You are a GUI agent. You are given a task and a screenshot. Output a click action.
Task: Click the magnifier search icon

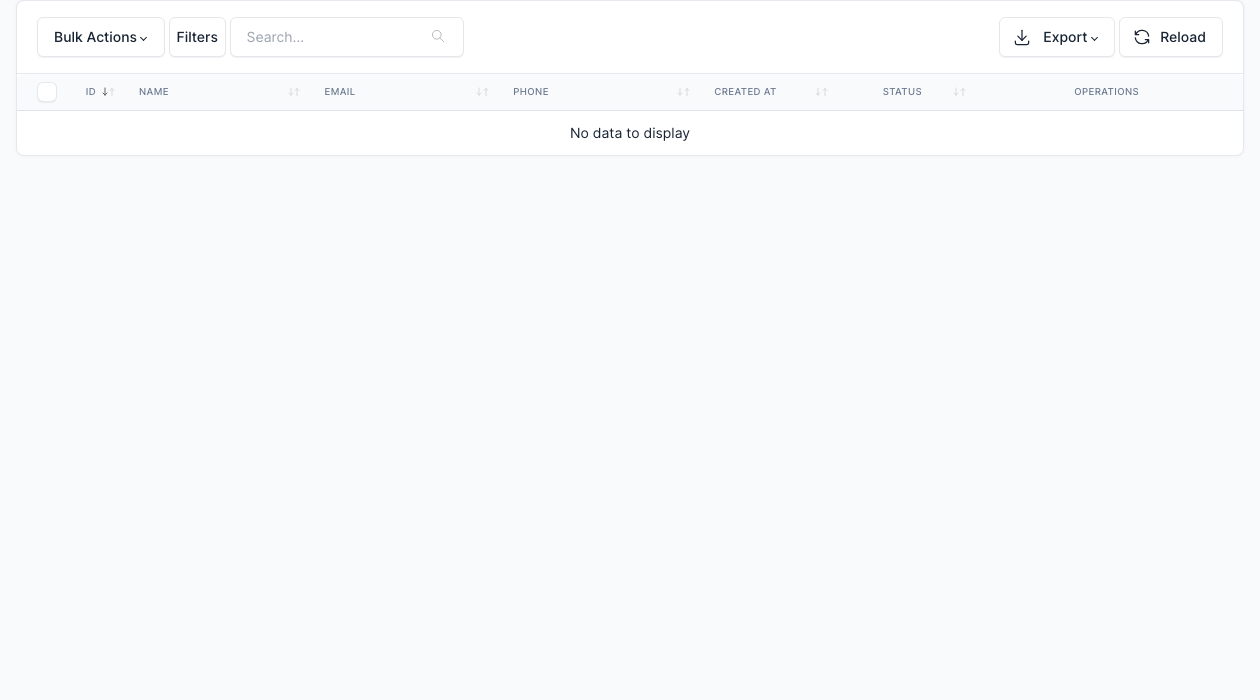coord(438,37)
